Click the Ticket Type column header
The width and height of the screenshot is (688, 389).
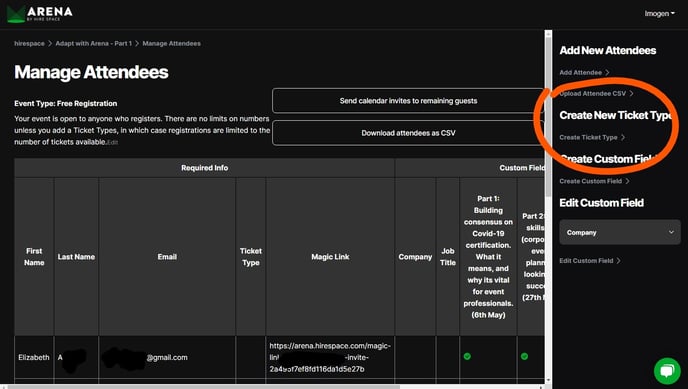pos(251,257)
